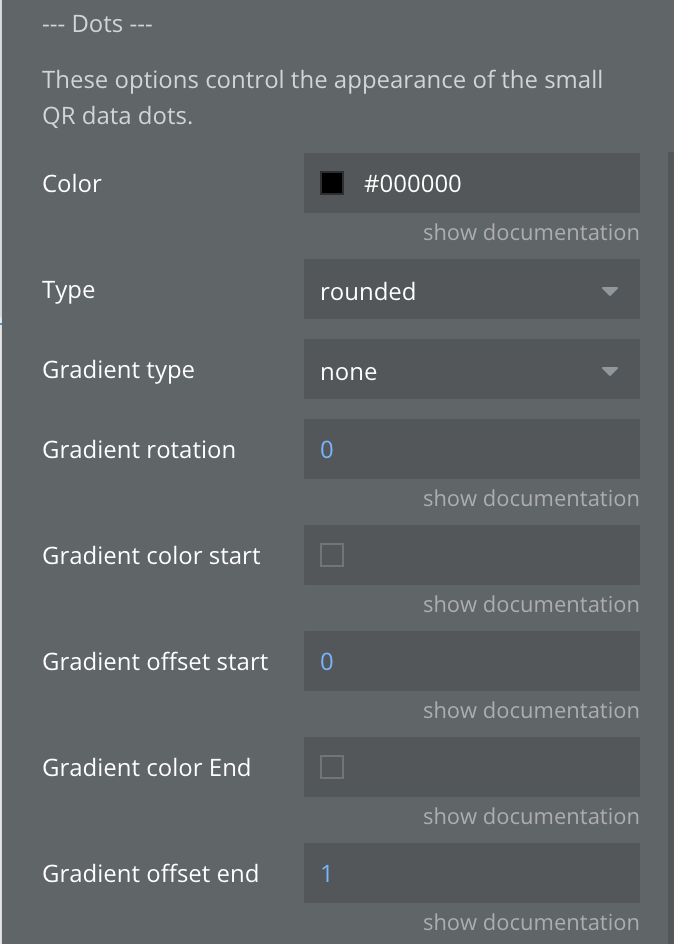
Task: Click the Gradient offset start field
Action: pos(471,661)
